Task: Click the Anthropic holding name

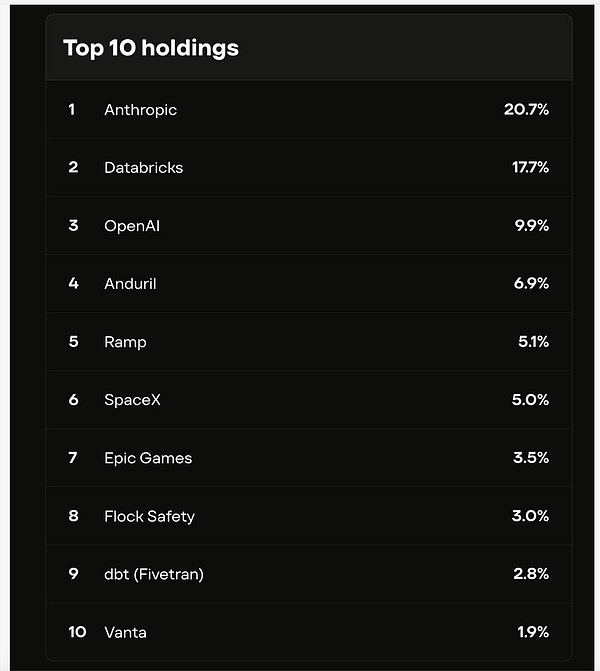Action: pyautogui.click(x=140, y=110)
